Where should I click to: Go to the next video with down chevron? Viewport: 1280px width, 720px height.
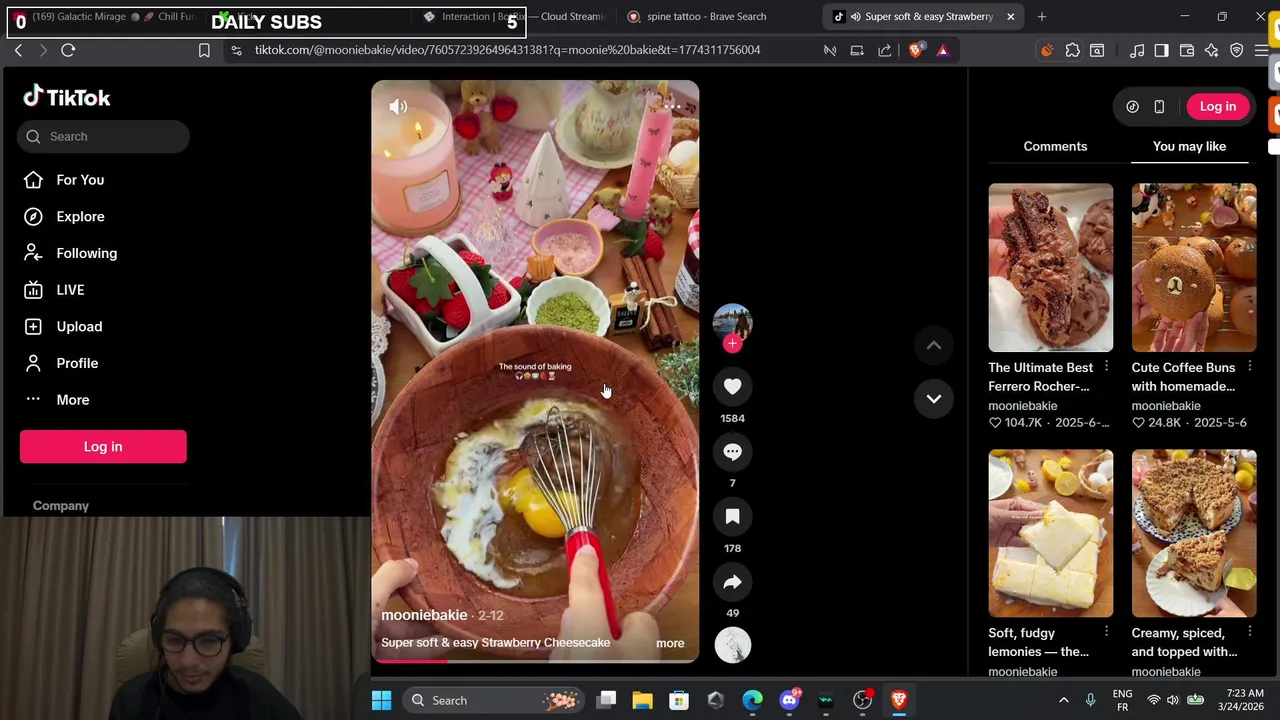click(933, 399)
